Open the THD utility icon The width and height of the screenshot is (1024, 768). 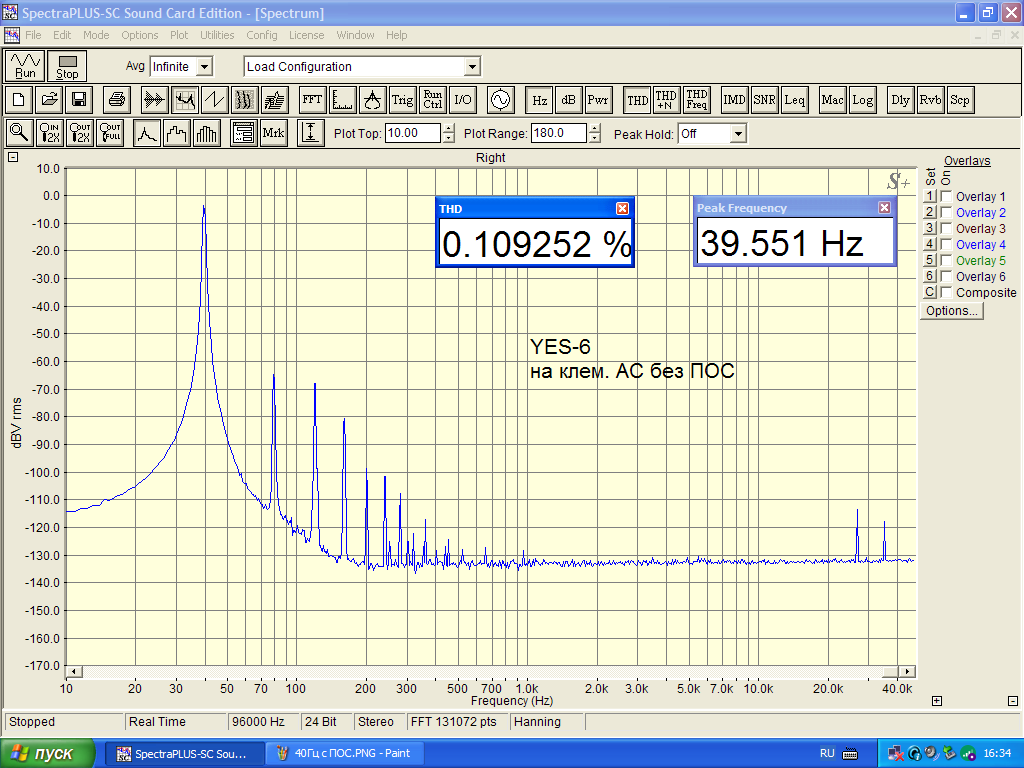click(637, 100)
